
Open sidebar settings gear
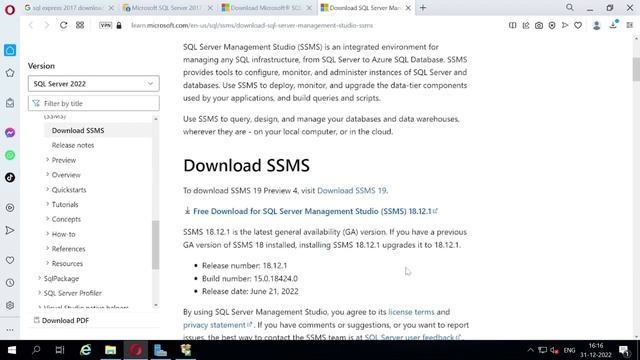[10, 305]
